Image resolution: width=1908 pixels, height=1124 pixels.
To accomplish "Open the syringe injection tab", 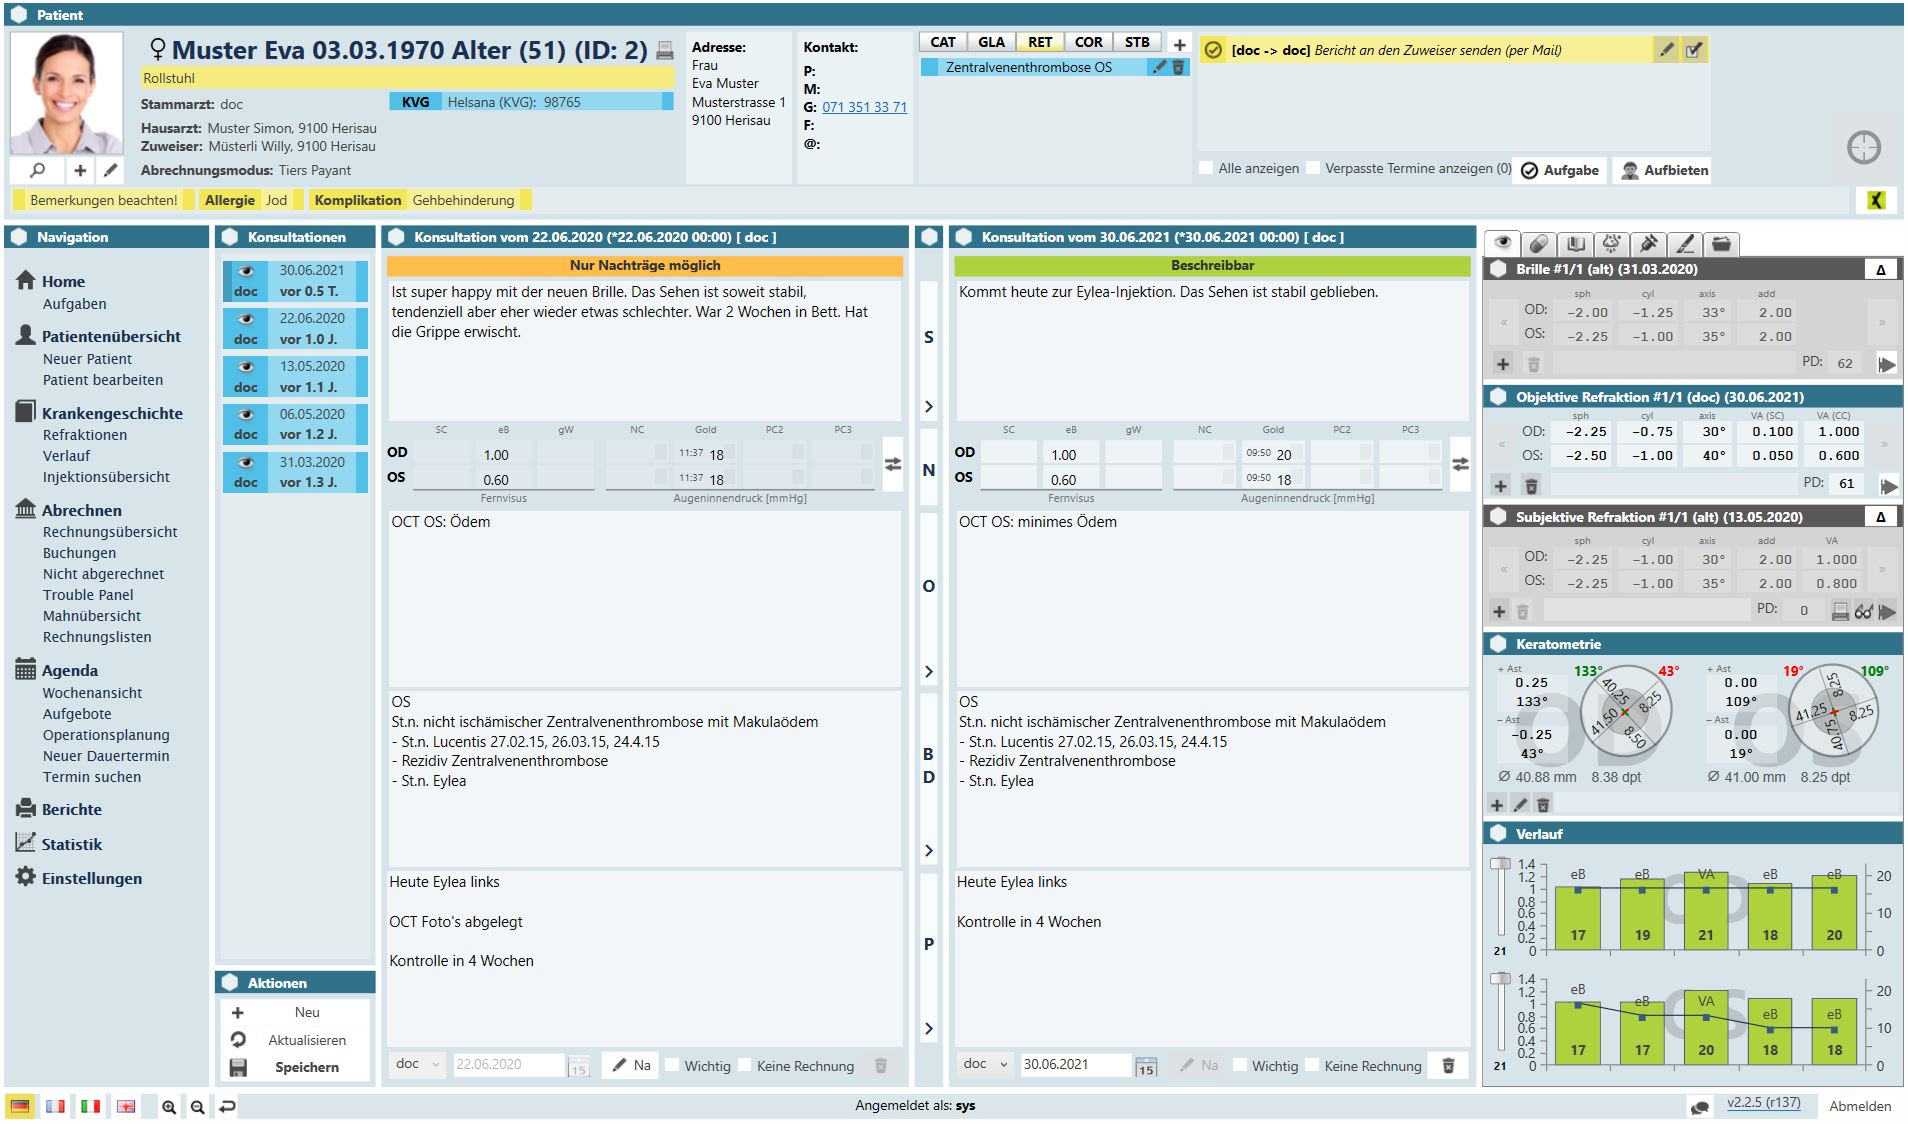I will tap(1649, 243).
